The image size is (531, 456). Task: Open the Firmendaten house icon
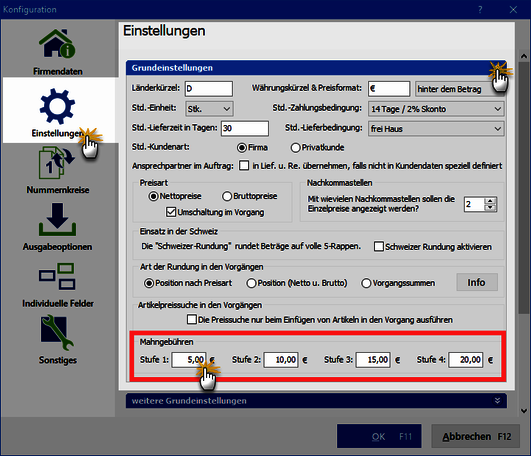[58, 43]
